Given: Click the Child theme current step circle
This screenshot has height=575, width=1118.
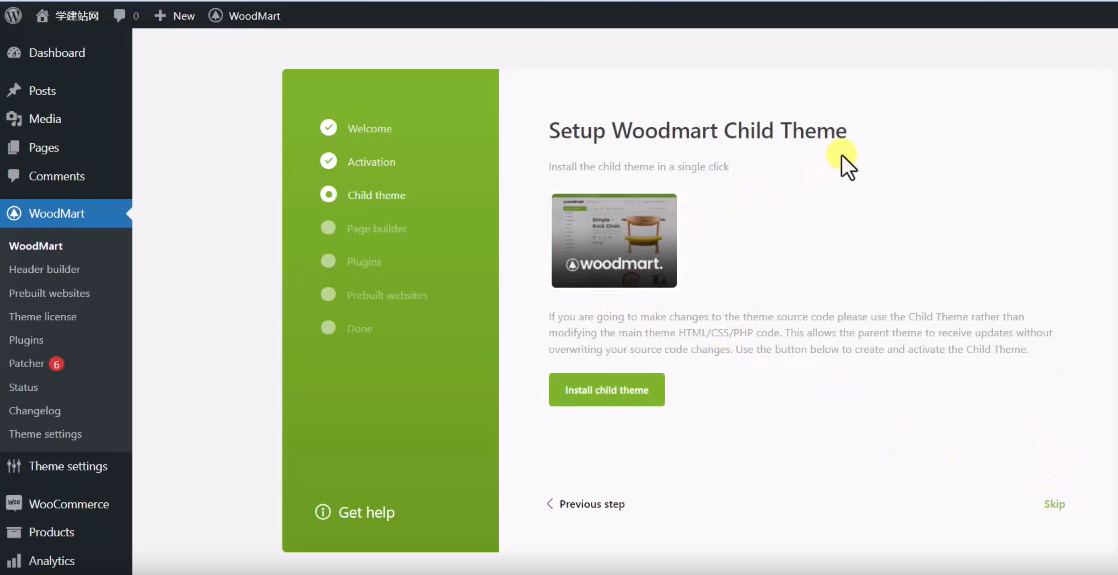Looking at the screenshot, I should coord(328,194).
